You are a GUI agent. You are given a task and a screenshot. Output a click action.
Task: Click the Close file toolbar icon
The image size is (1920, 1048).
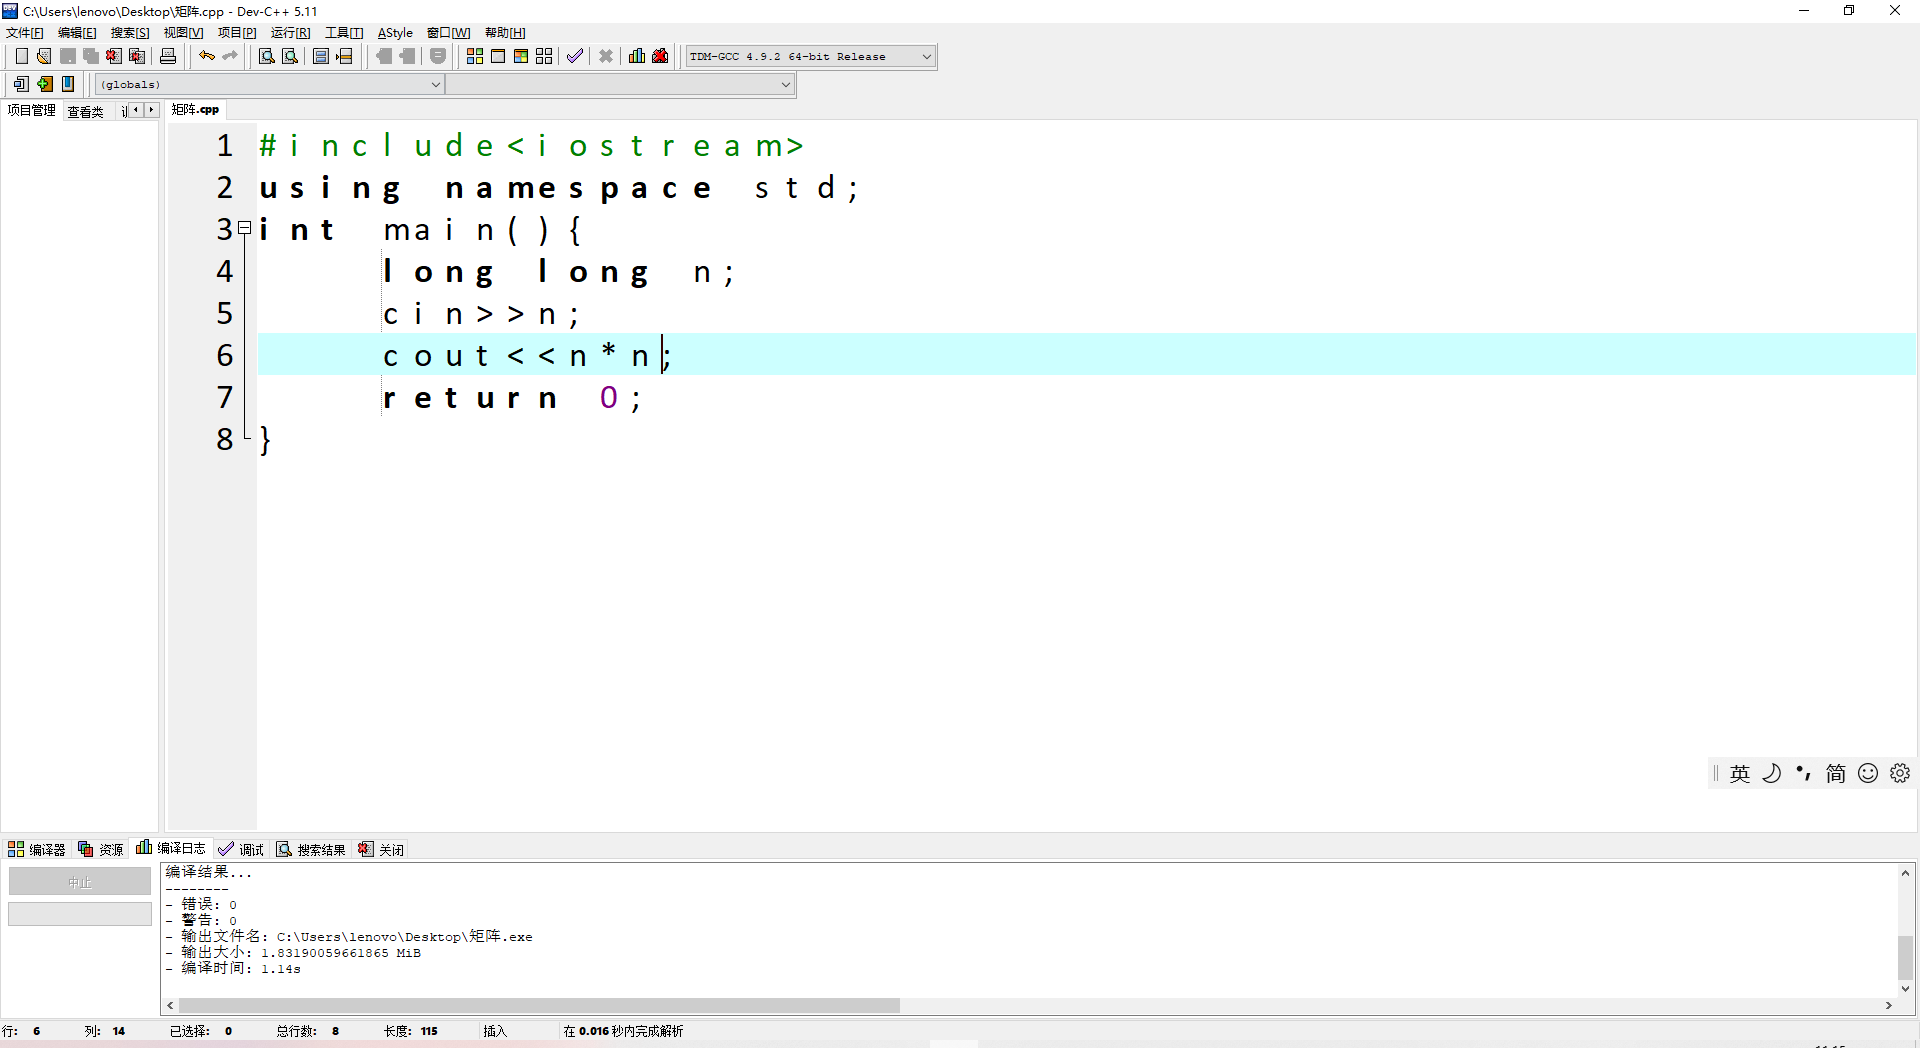114,56
